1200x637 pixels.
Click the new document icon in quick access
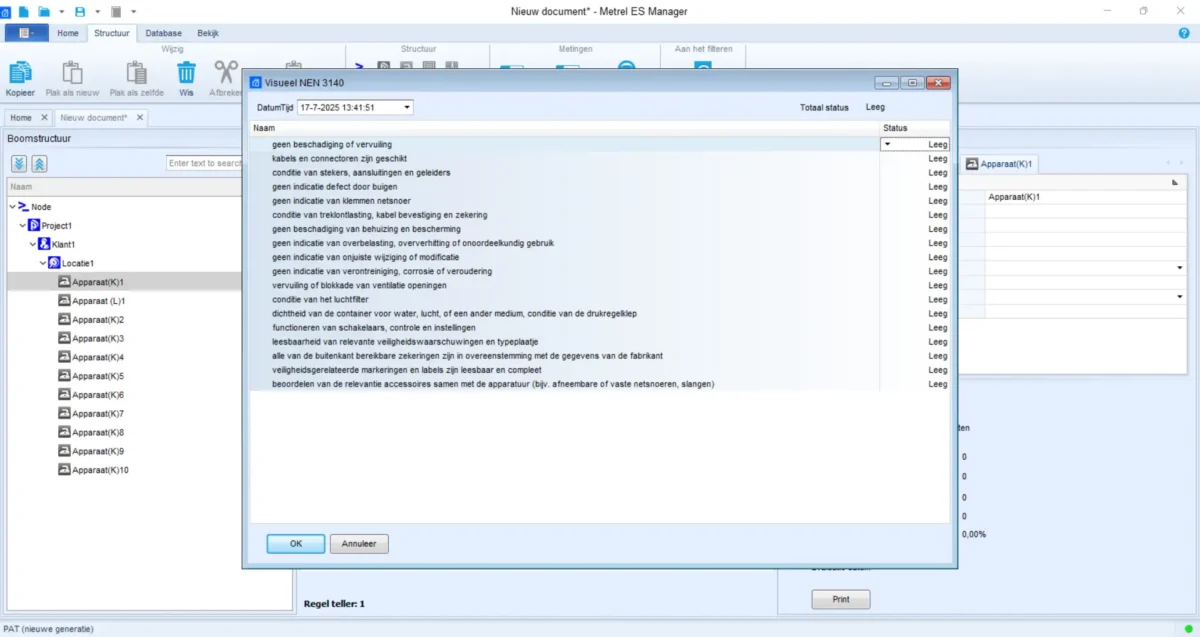pyautogui.click(x=22, y=11)
